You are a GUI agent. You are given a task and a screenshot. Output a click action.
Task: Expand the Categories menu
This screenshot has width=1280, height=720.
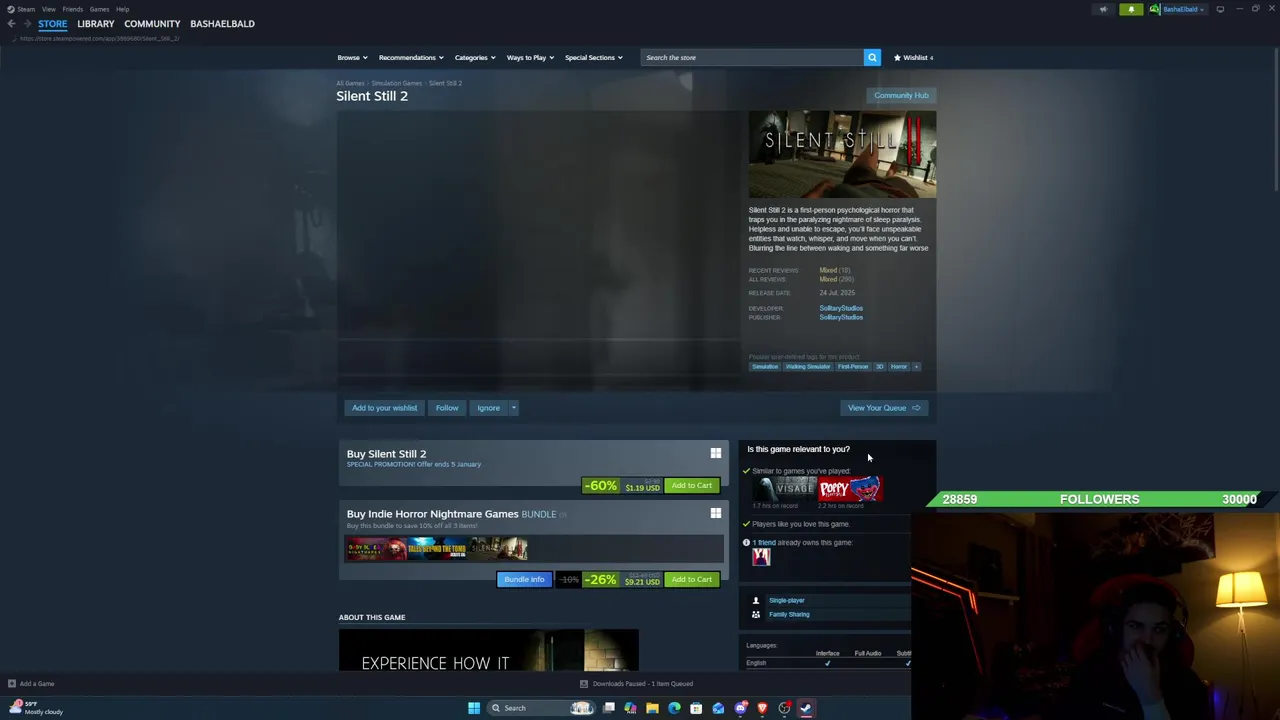click(x=475, y=57)
